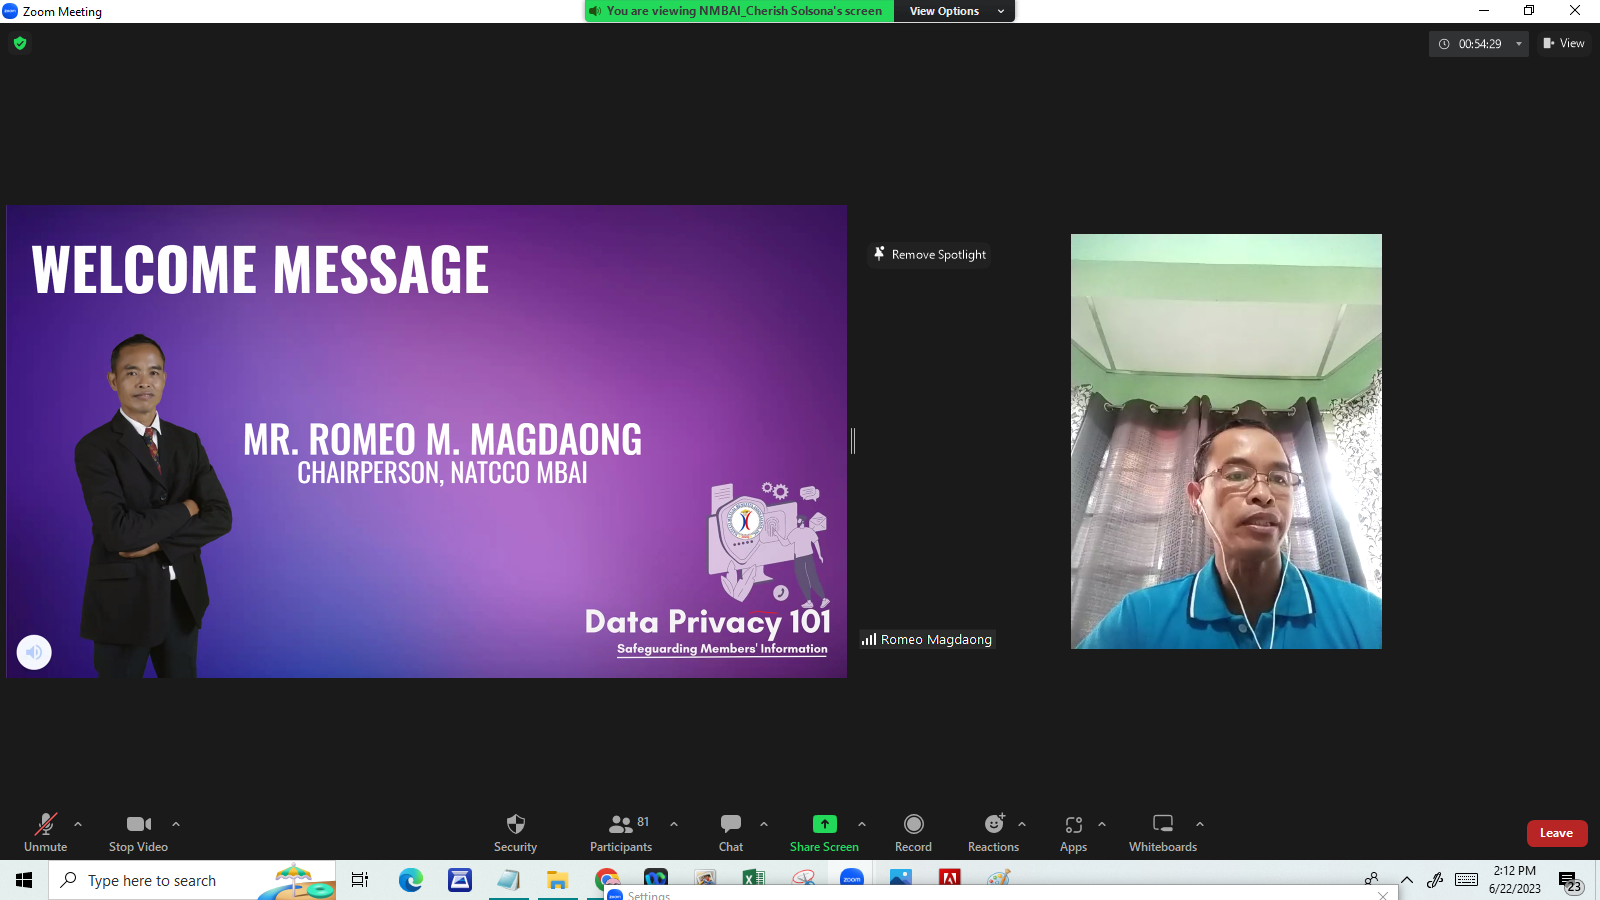The width and height of the screenshot is (1600, 900).
Task: Expand the arrow beside Whiteboards
Action: 1200,824
